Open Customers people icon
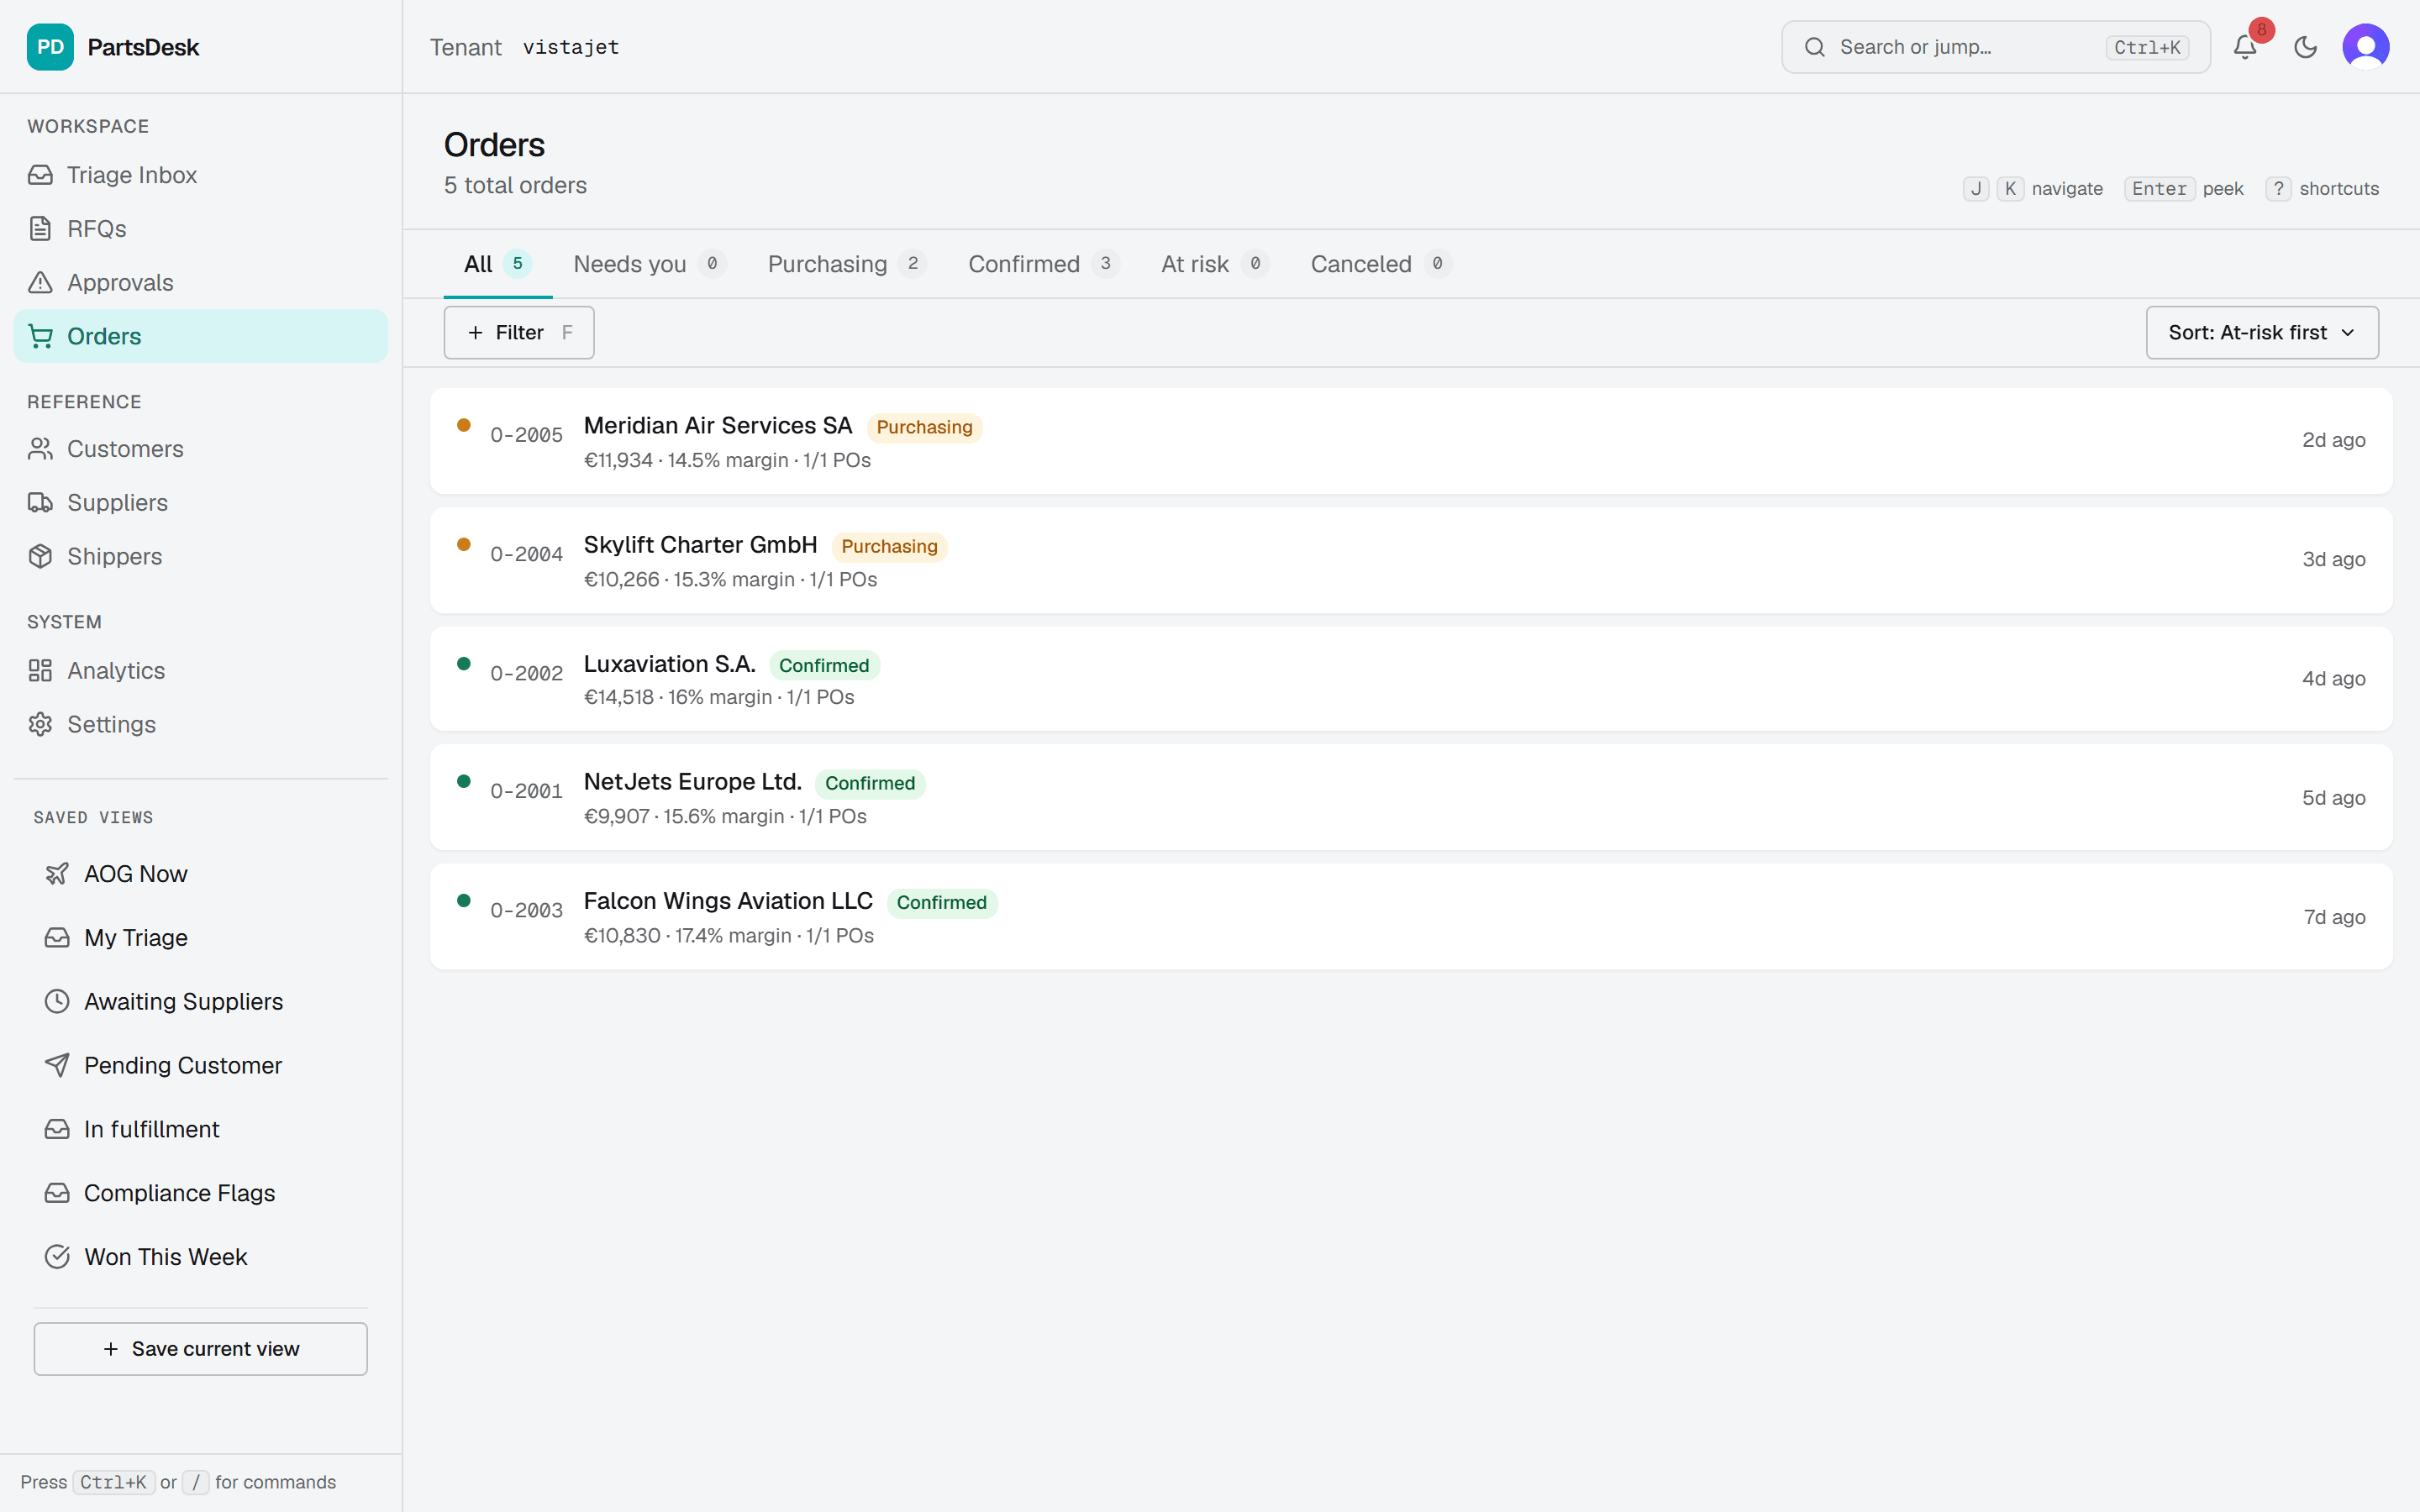Viewport: 2420px width, 1512px height. [x=40, y=449]
